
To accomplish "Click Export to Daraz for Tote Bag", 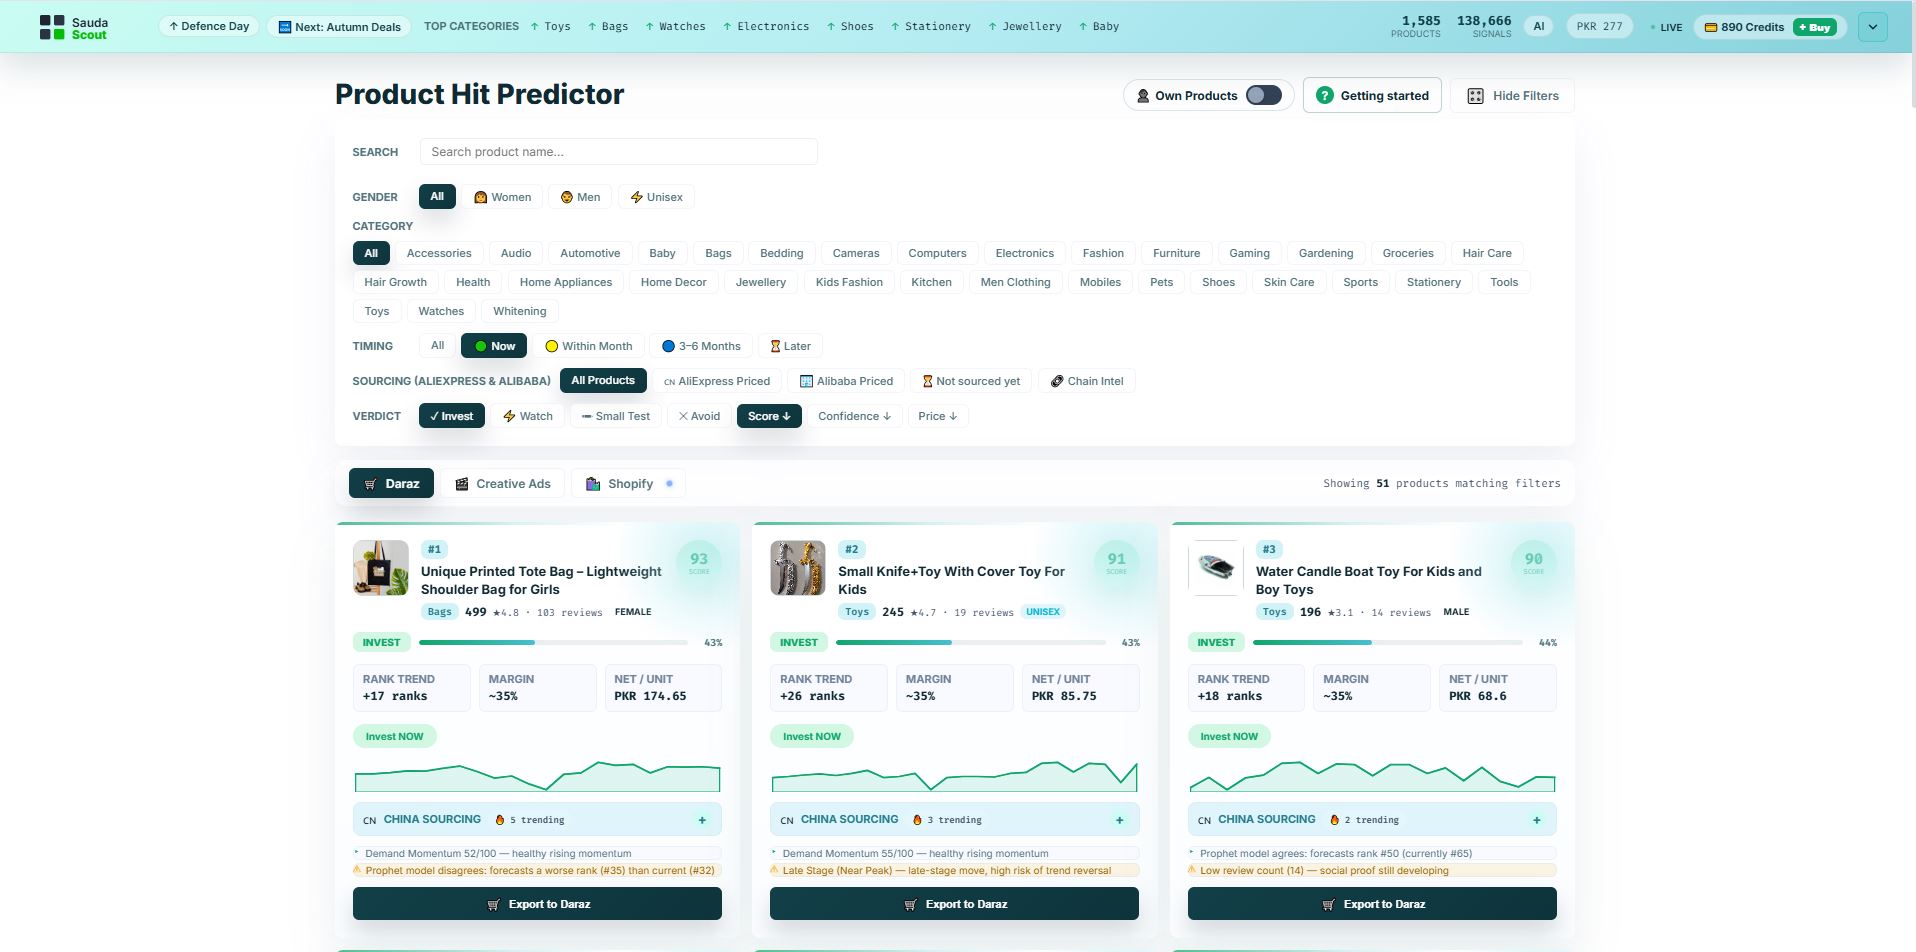I will click(537, 904).
